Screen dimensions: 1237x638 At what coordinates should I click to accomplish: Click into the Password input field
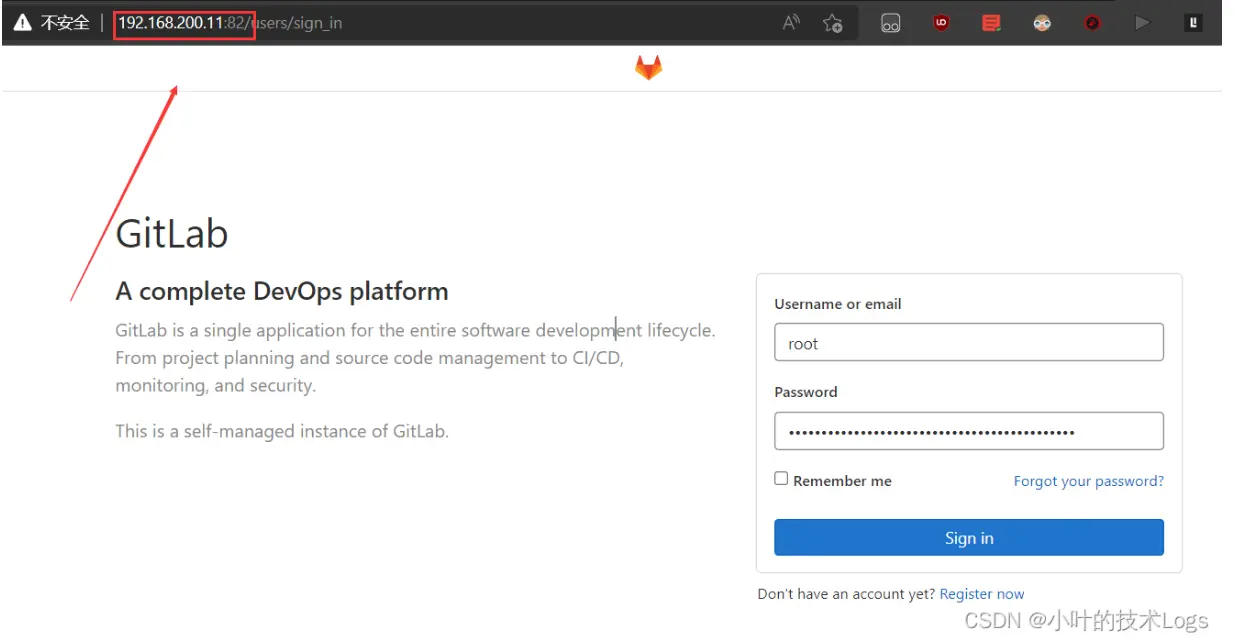click(x=968, y=432)
